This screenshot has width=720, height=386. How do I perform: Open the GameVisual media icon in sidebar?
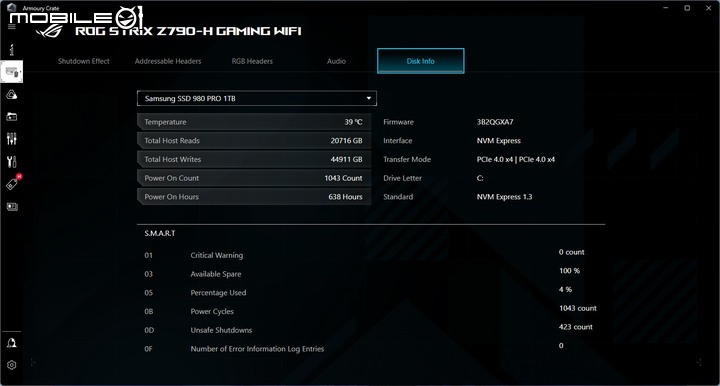click(x=11, y=117)
